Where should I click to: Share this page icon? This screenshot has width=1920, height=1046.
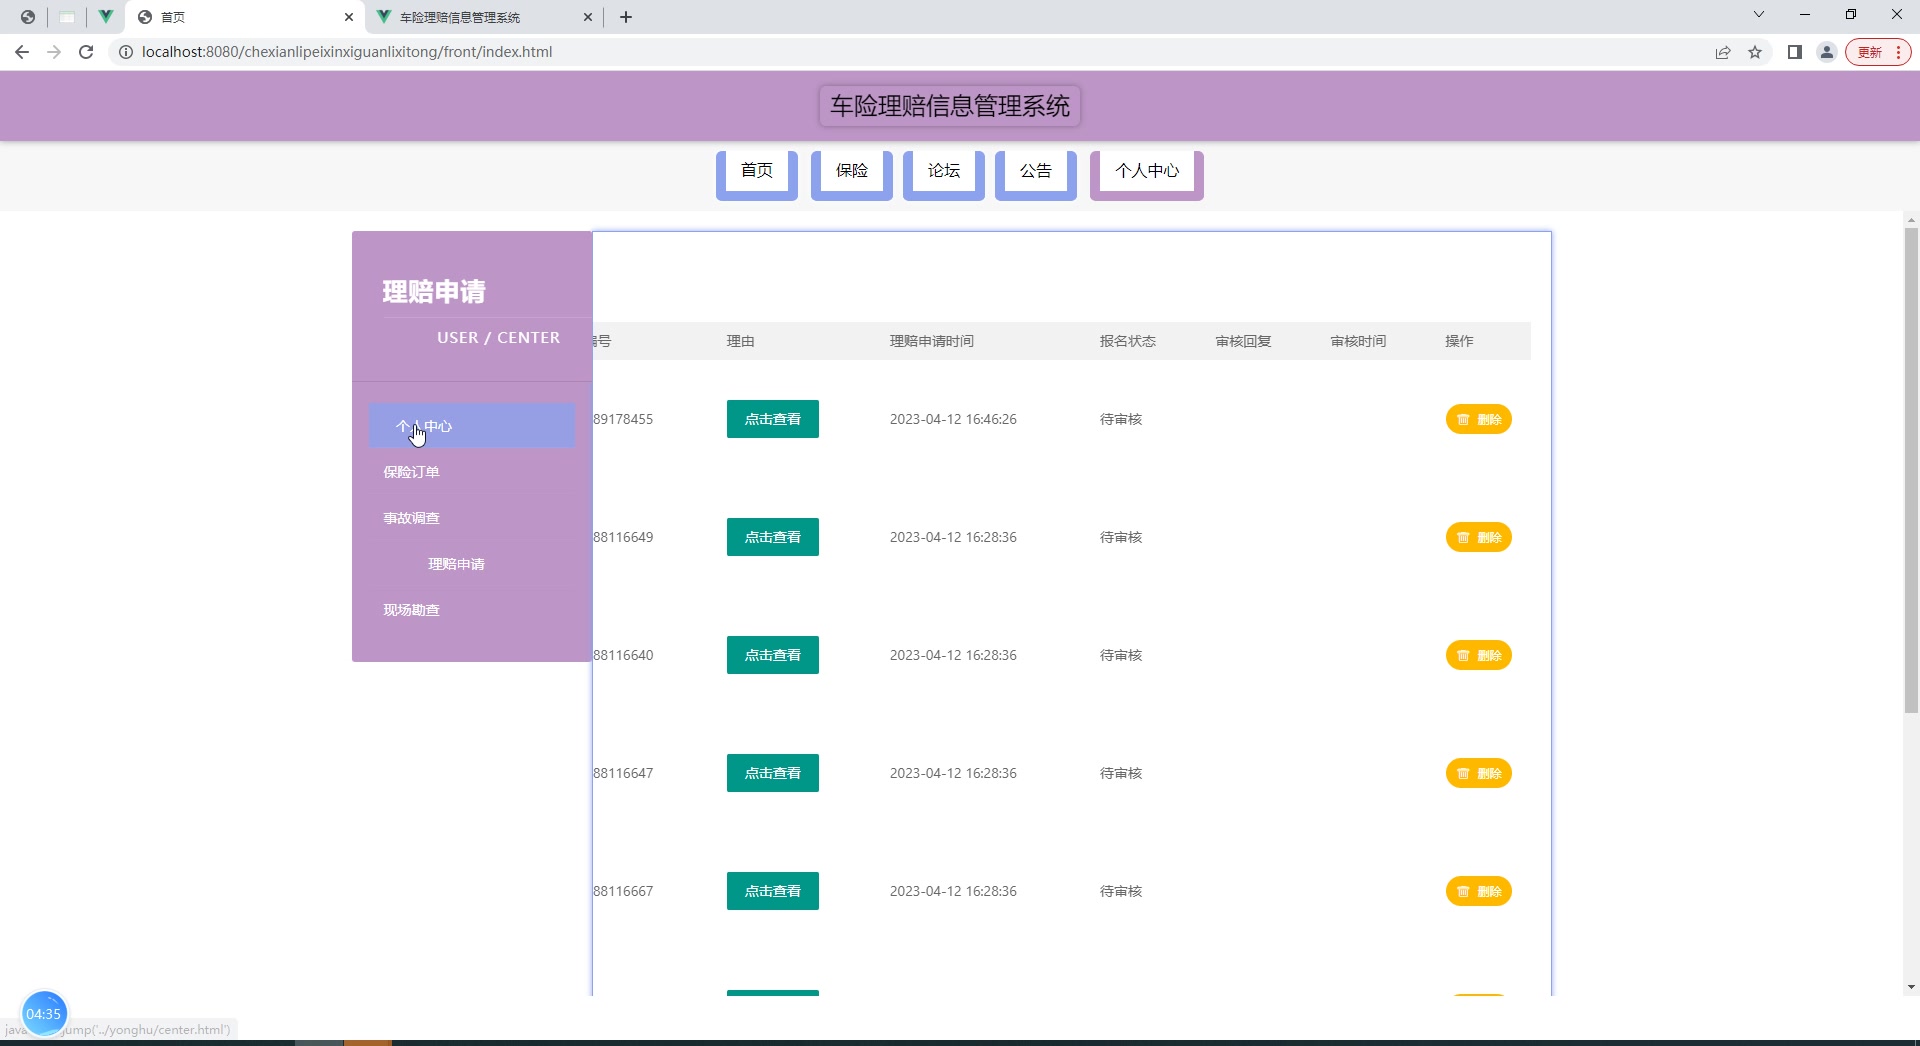pyautogui.click(x=1723, y=52)
